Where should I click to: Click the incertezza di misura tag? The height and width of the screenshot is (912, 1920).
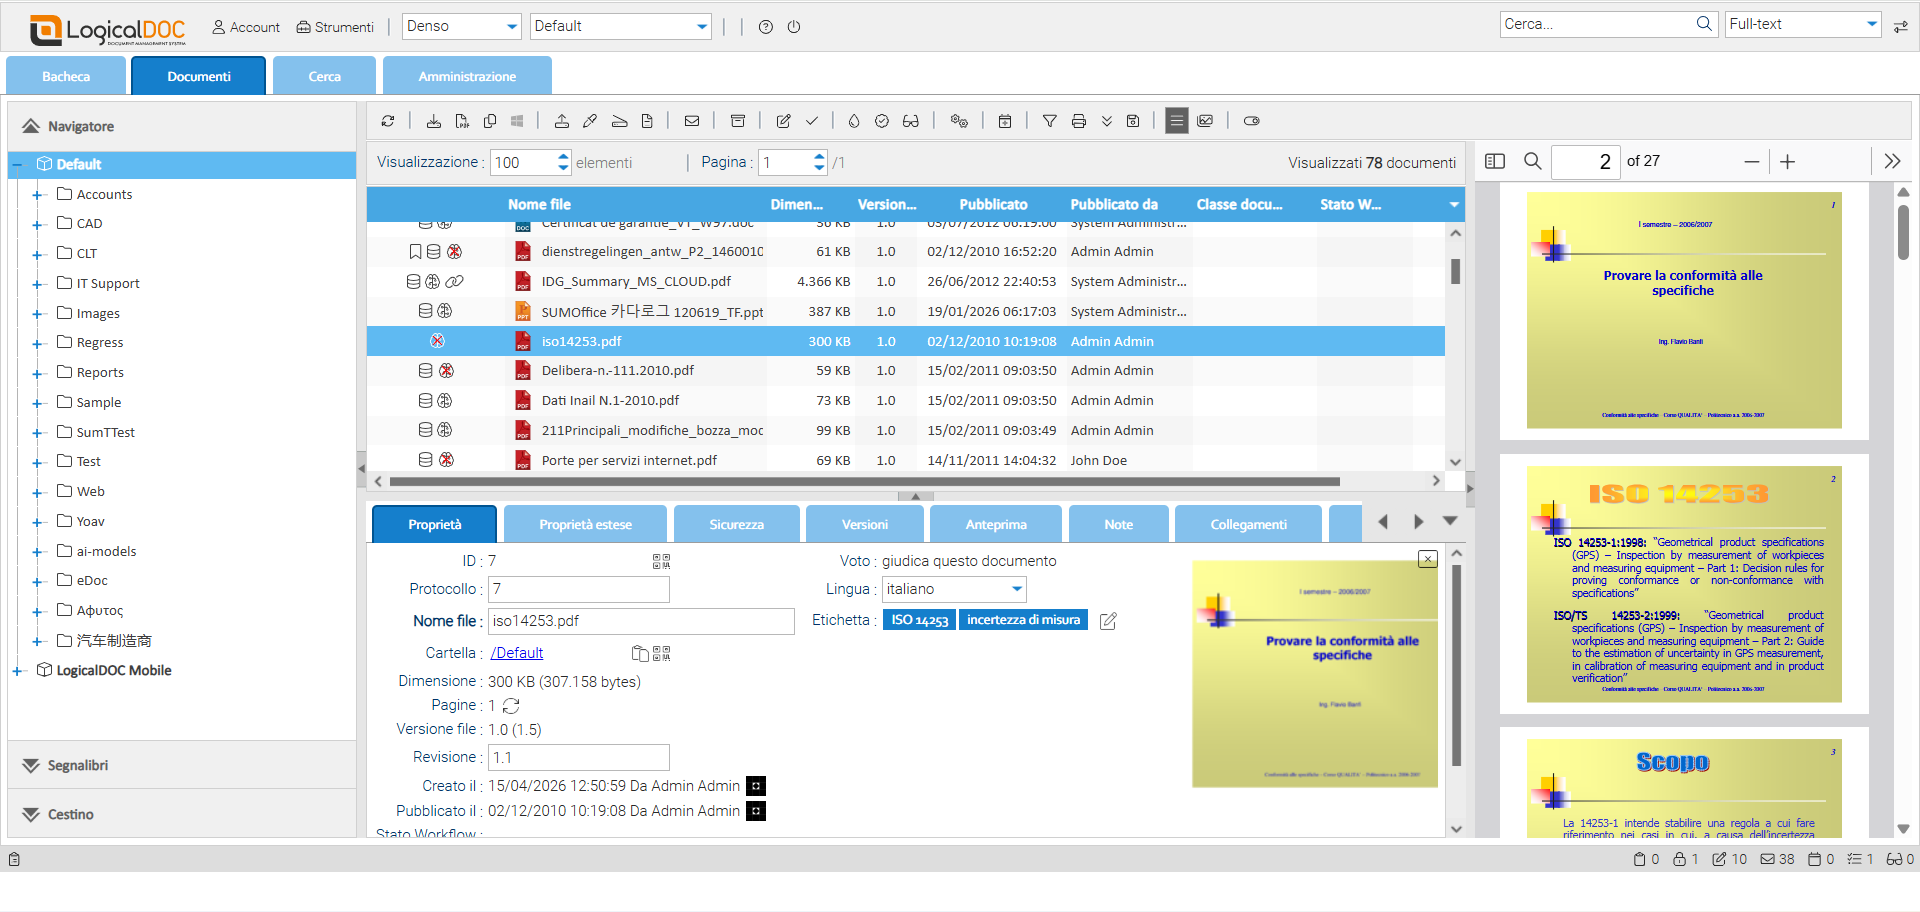(x=1023, y=620)
